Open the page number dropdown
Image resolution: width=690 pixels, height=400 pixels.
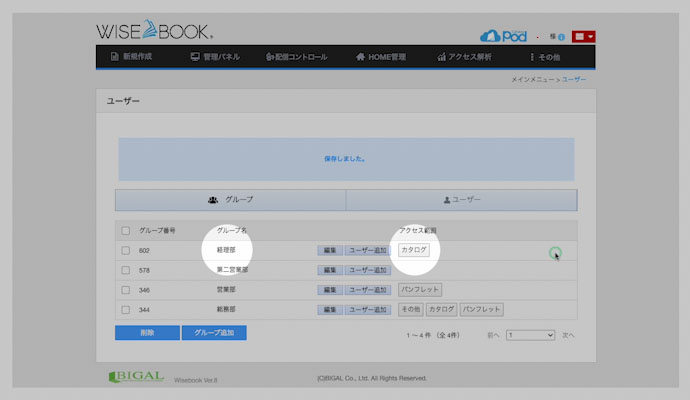[x=529, y=335]
